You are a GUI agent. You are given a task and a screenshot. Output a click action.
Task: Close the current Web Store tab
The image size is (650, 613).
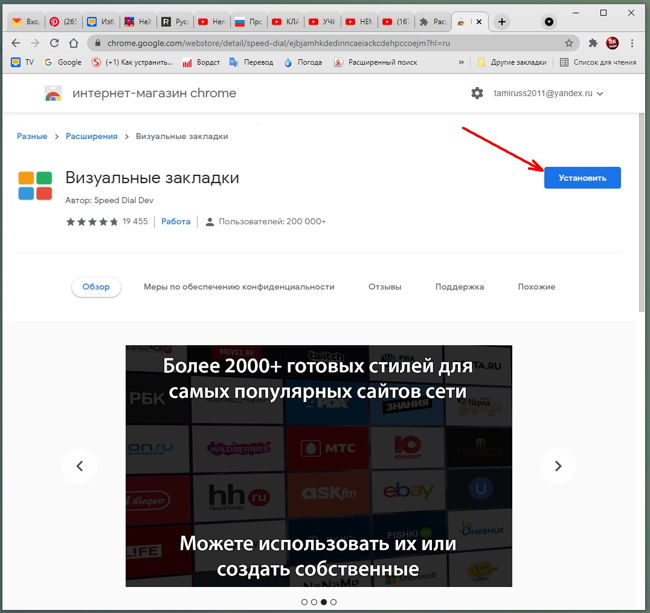(479, 22)
